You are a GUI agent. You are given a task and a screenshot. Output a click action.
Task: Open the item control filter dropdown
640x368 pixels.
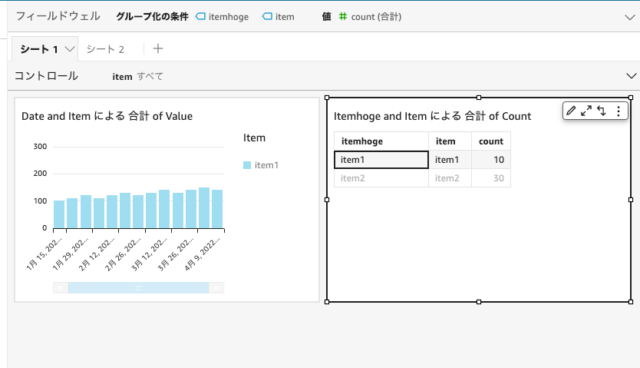pos(138,76)
